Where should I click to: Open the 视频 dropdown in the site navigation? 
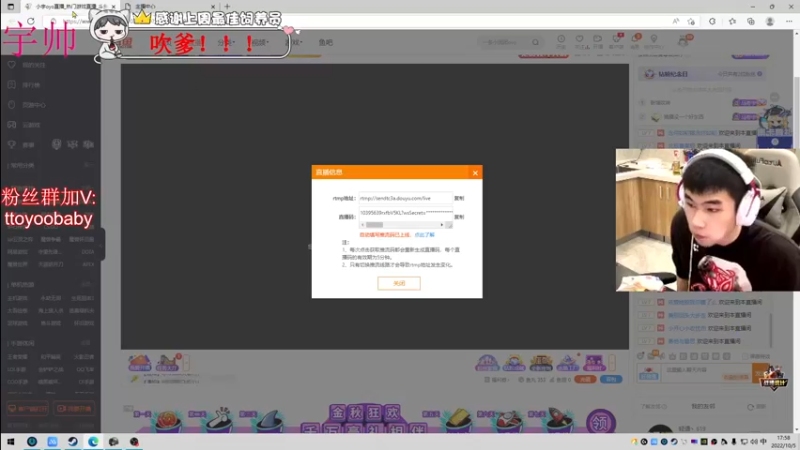pyautogui.click(x=260, y=42)
